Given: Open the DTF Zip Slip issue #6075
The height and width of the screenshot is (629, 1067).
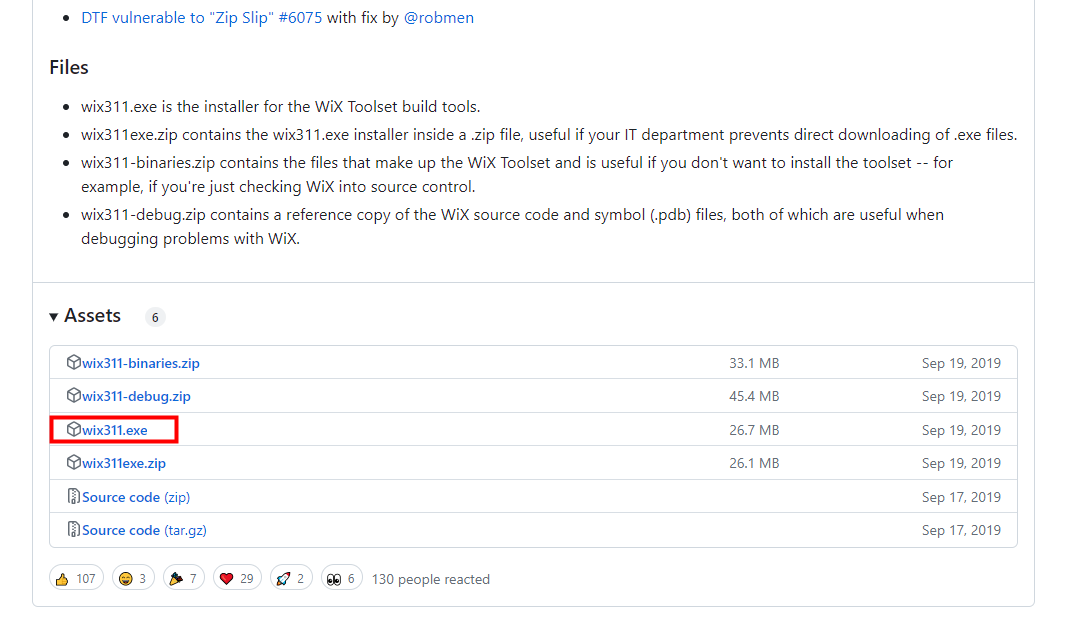Looking at the screenshot, I should (x=201, y=18).
